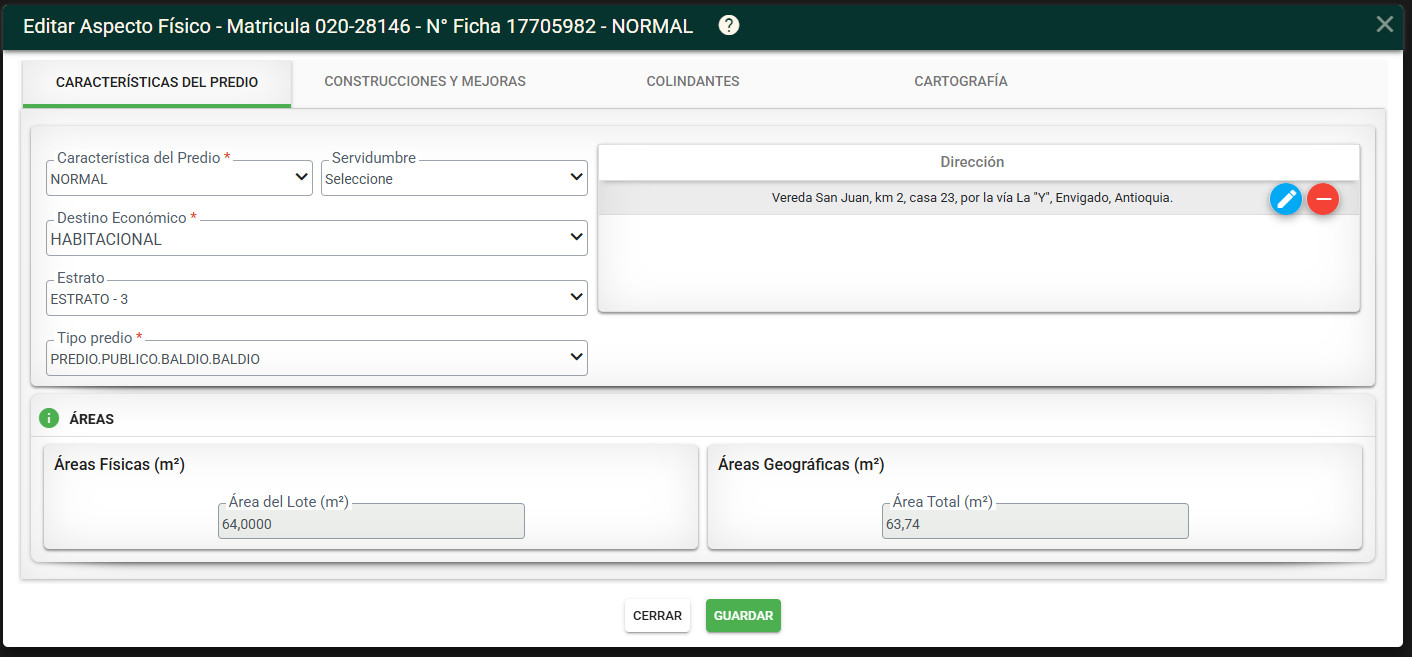
Task: Click the Cerrar button
Action: click(x=657, y=616)
